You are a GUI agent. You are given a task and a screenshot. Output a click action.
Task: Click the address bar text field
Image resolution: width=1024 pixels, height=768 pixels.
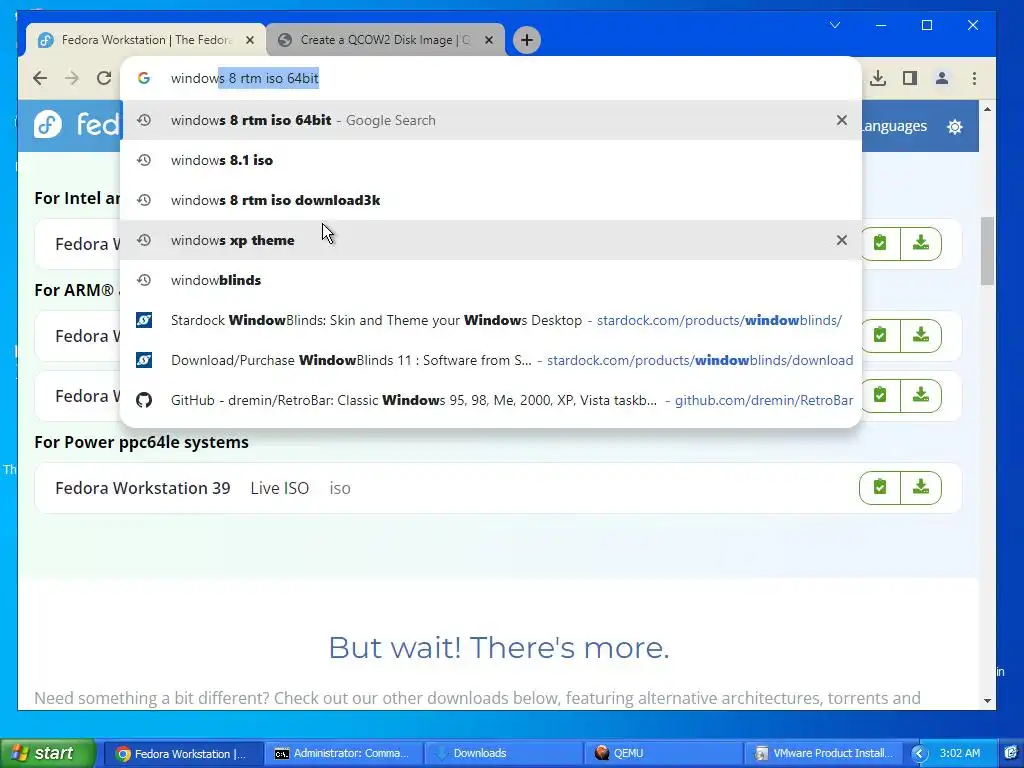click(x=490, y=78)
